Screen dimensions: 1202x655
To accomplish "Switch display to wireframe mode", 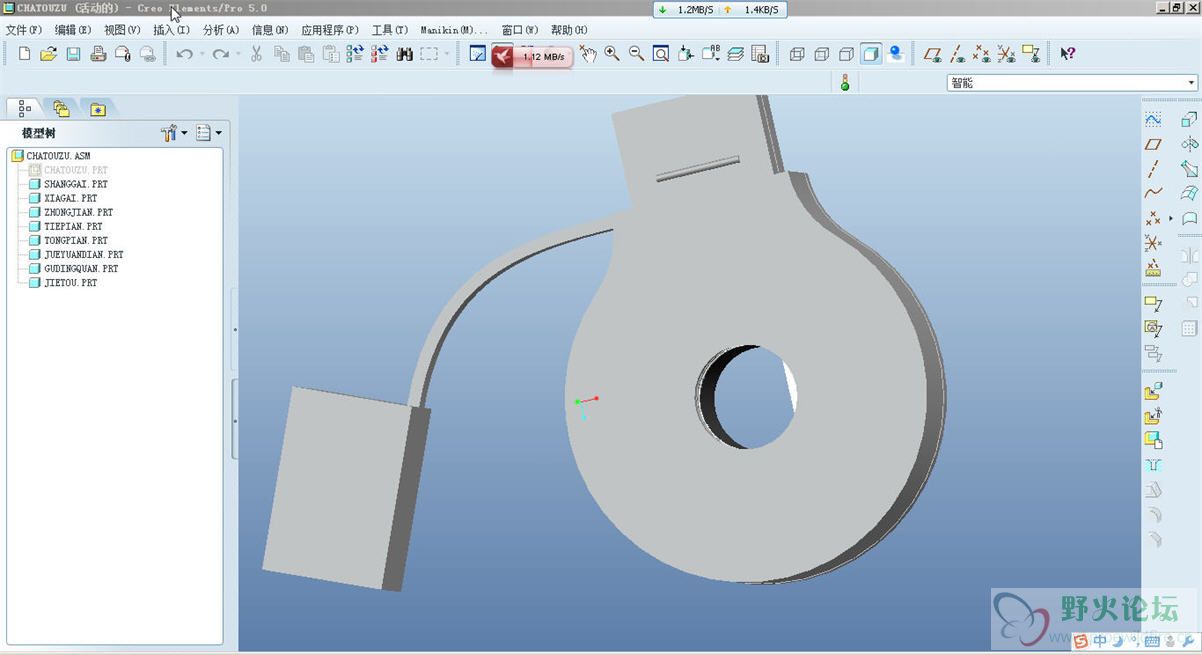I will tap(797, 54).
